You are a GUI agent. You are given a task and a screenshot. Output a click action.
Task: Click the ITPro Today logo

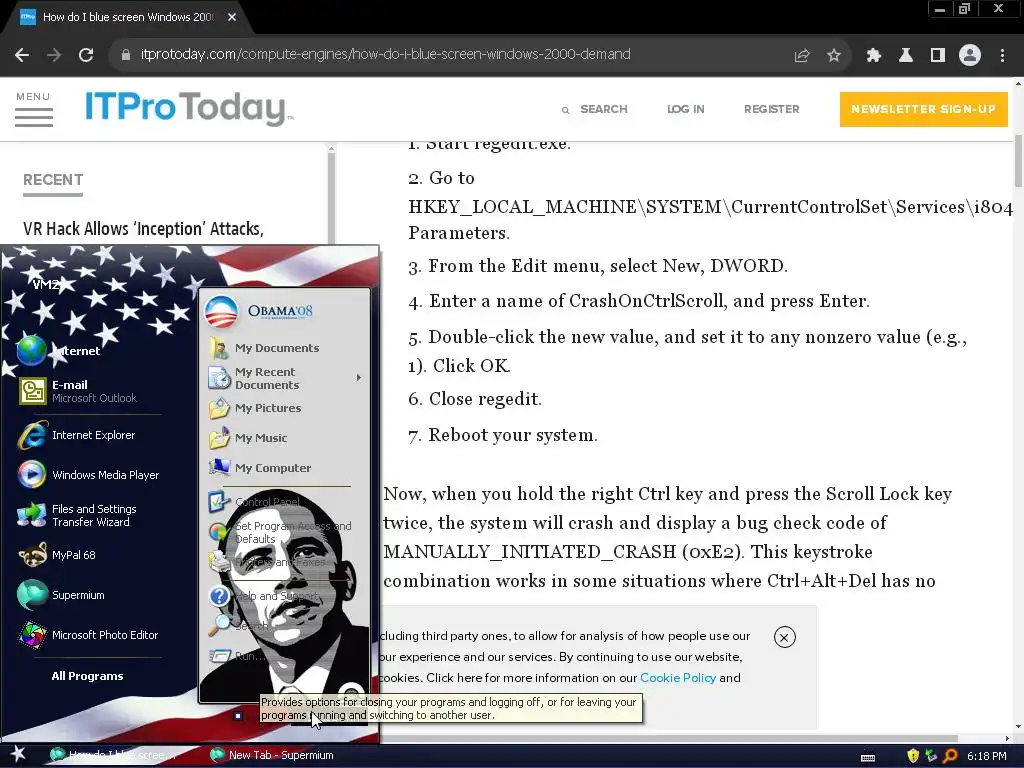[x=189, y=108]
